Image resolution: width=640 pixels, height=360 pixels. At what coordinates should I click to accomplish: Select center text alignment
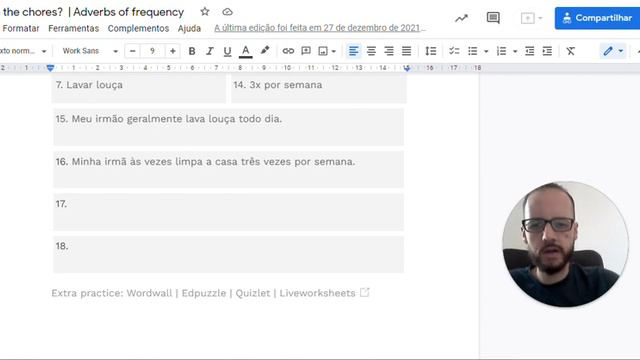pos(371,51)
